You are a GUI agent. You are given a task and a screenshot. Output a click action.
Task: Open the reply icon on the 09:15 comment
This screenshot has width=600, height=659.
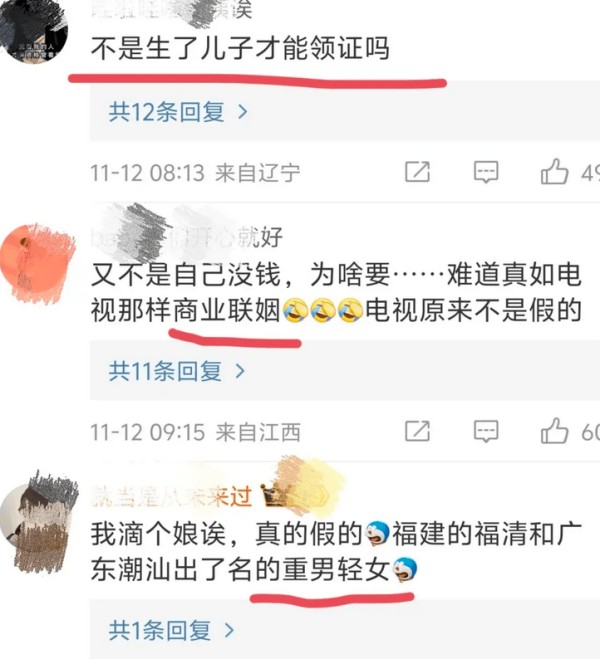(486, 432)
